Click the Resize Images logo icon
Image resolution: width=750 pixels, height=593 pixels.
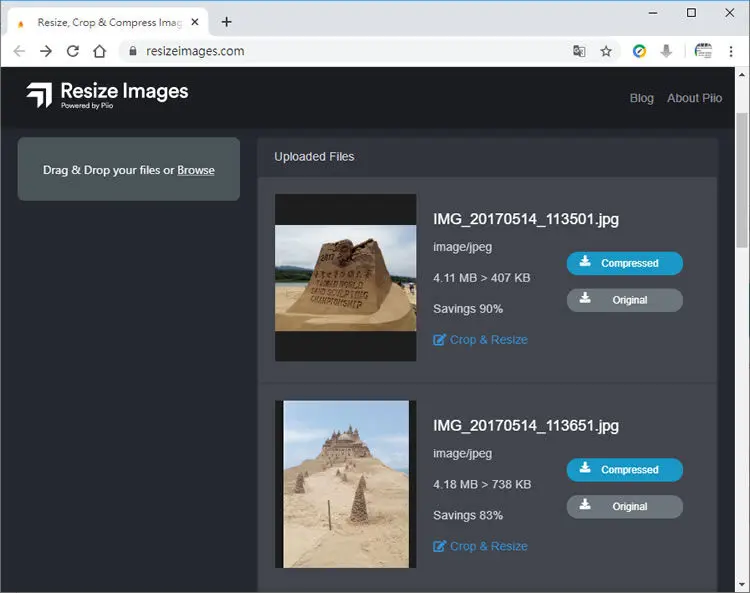39,95
